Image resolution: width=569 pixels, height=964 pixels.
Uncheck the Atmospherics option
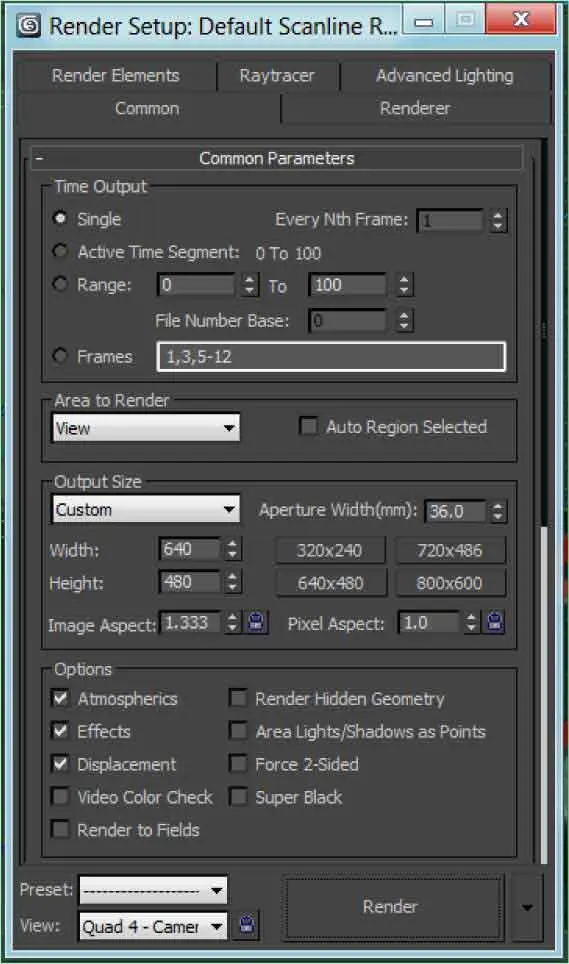[60, 698]
